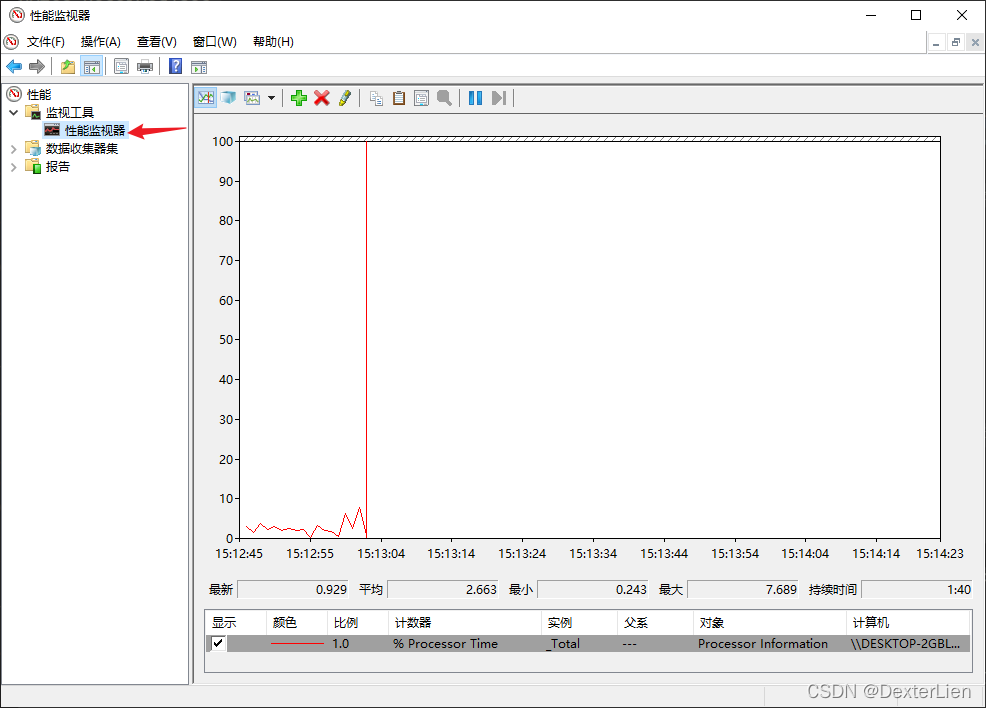Image resolution: width=986 pixels, height=708 pixels.
Task: Open the 操作(A) menu
Action: click(101, 41)
